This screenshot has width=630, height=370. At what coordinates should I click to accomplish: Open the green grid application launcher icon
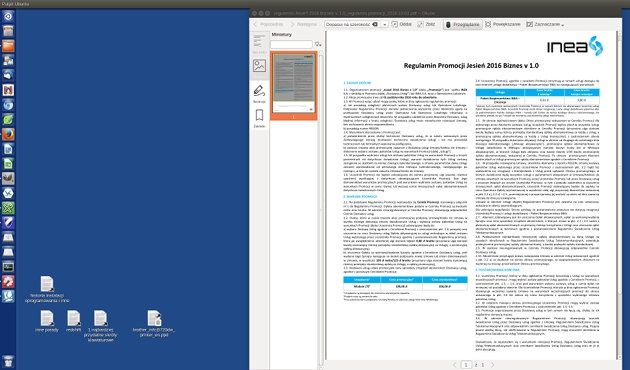pos(8,208)
